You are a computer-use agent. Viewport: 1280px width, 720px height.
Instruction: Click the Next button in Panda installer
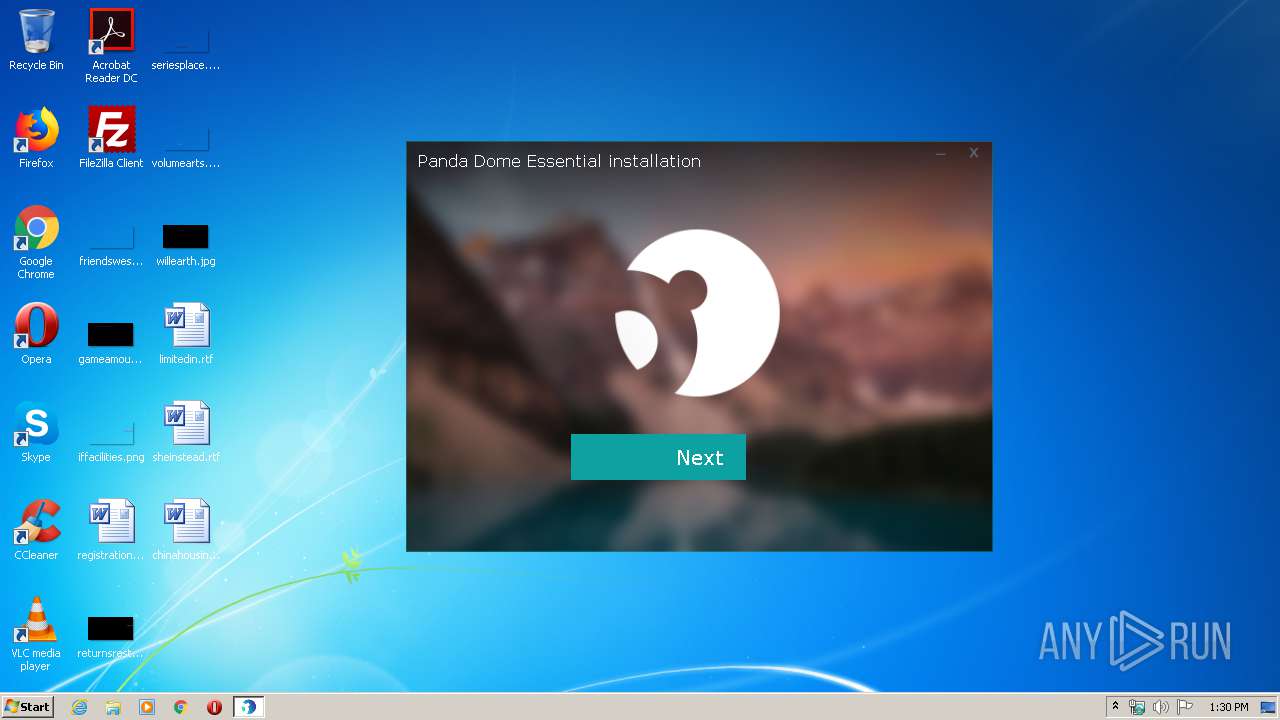658,457
